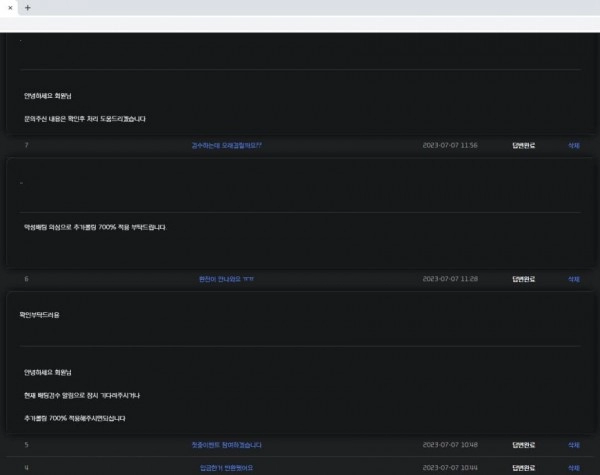Open inquiry titled 환전이 안나와요 ㅠㅠ
The height and width of the screenshot is (475, 600).
[x=226, y=279]
